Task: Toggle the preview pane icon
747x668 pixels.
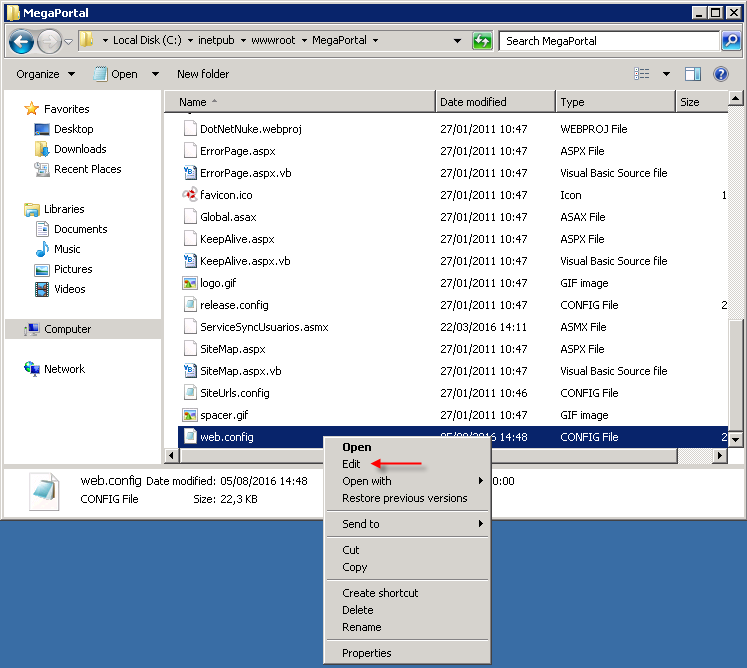Action: [x=693, y=74]
